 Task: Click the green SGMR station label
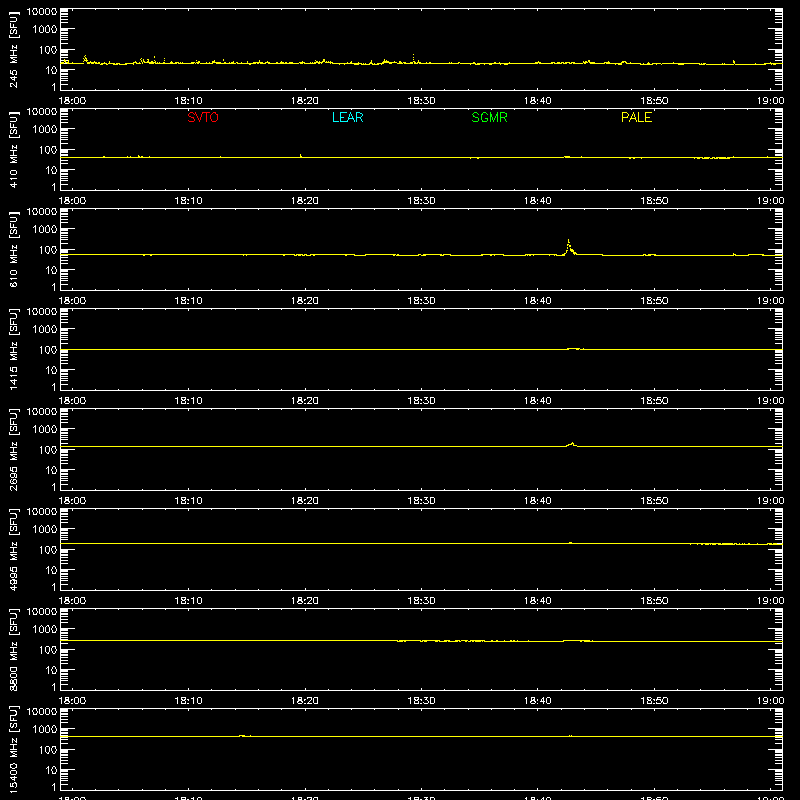point(489,117)
